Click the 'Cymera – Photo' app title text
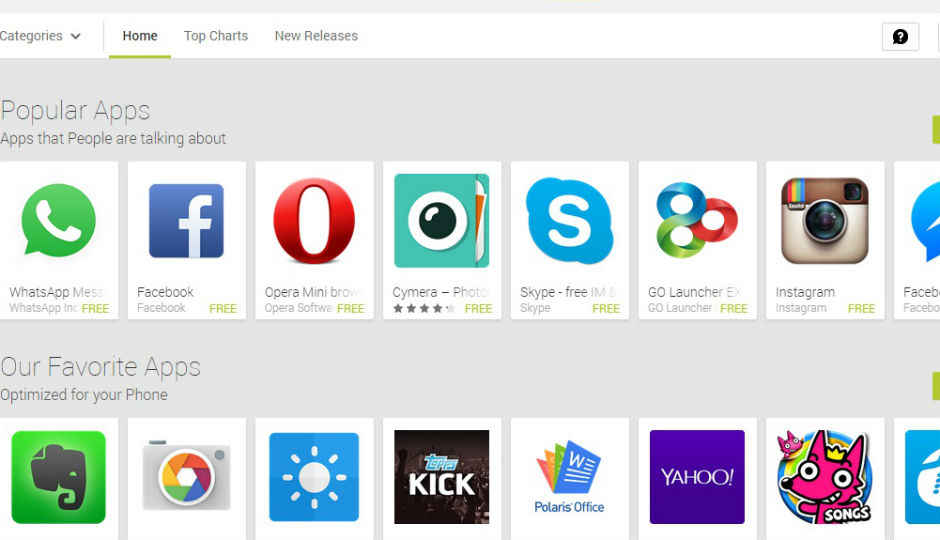The width and height of the screenshot is (940, 540). click(x=440, y=292)
